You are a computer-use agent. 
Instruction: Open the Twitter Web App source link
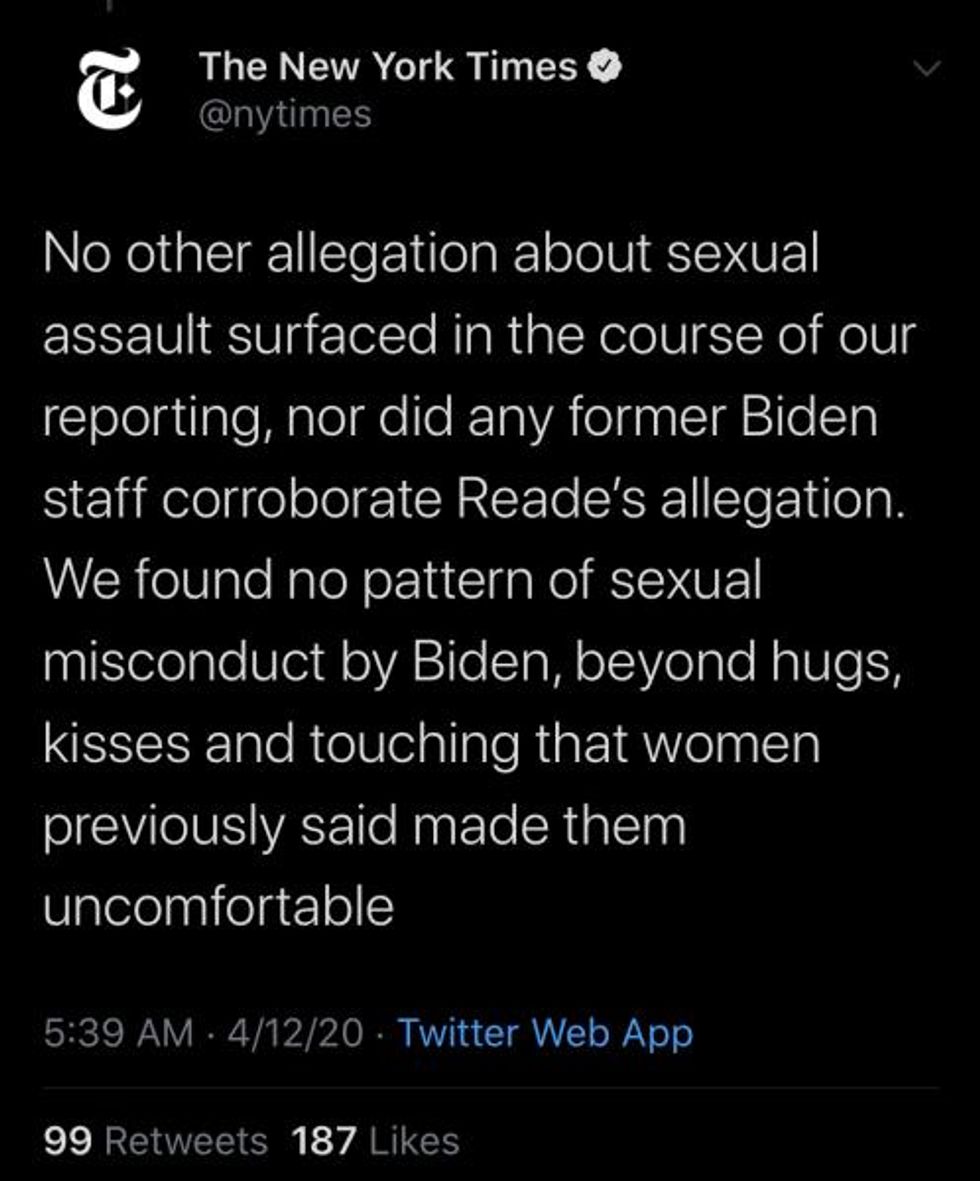[545, 1032]
